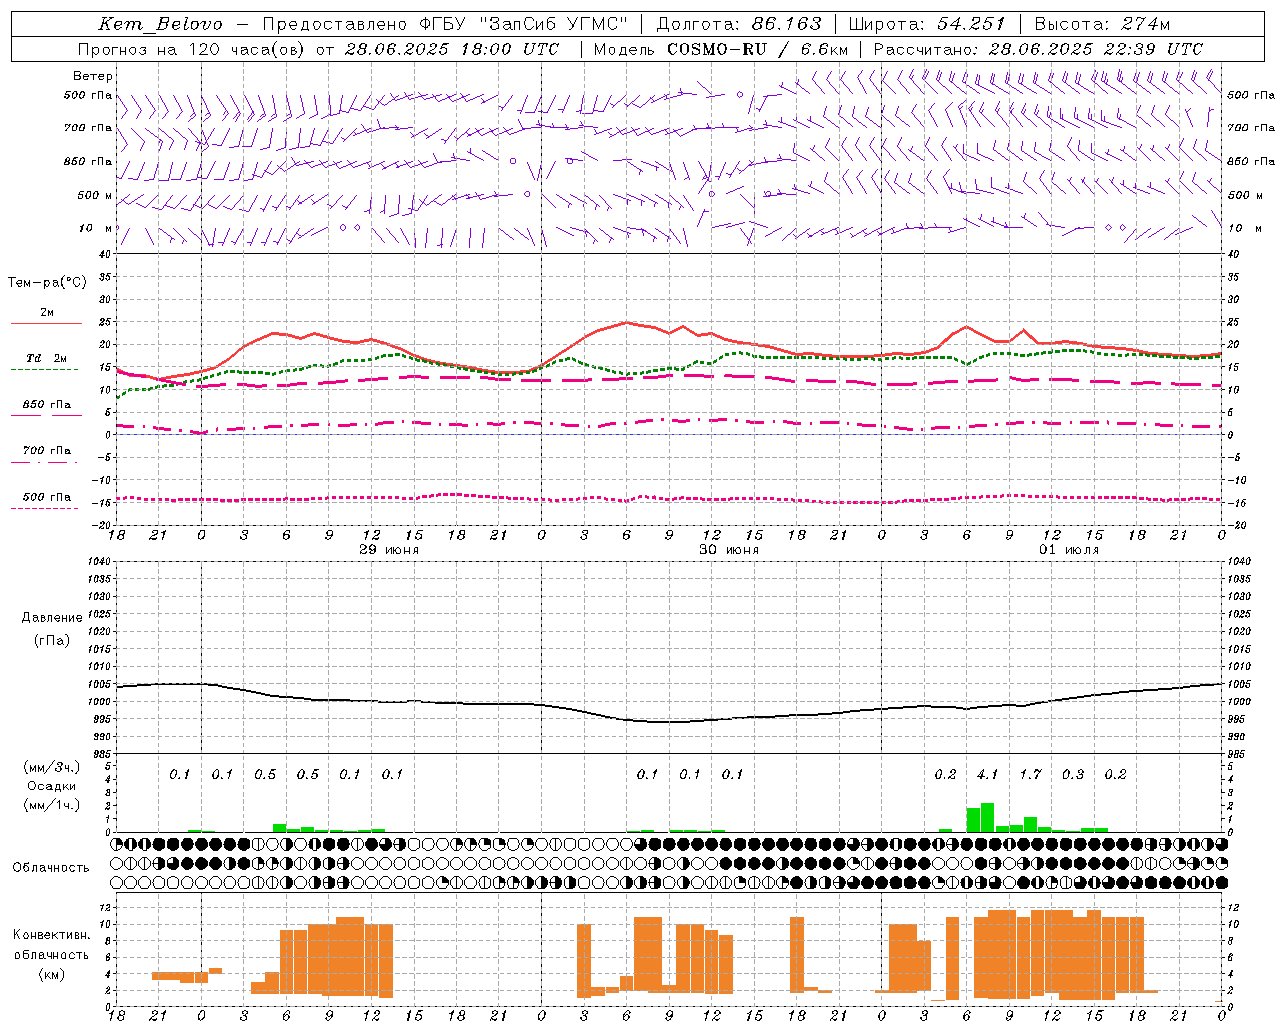Viewport: 1280px width, 1024px height.
Task: Click the 1.7 precipitation amount value
Action: [1030, 774]
